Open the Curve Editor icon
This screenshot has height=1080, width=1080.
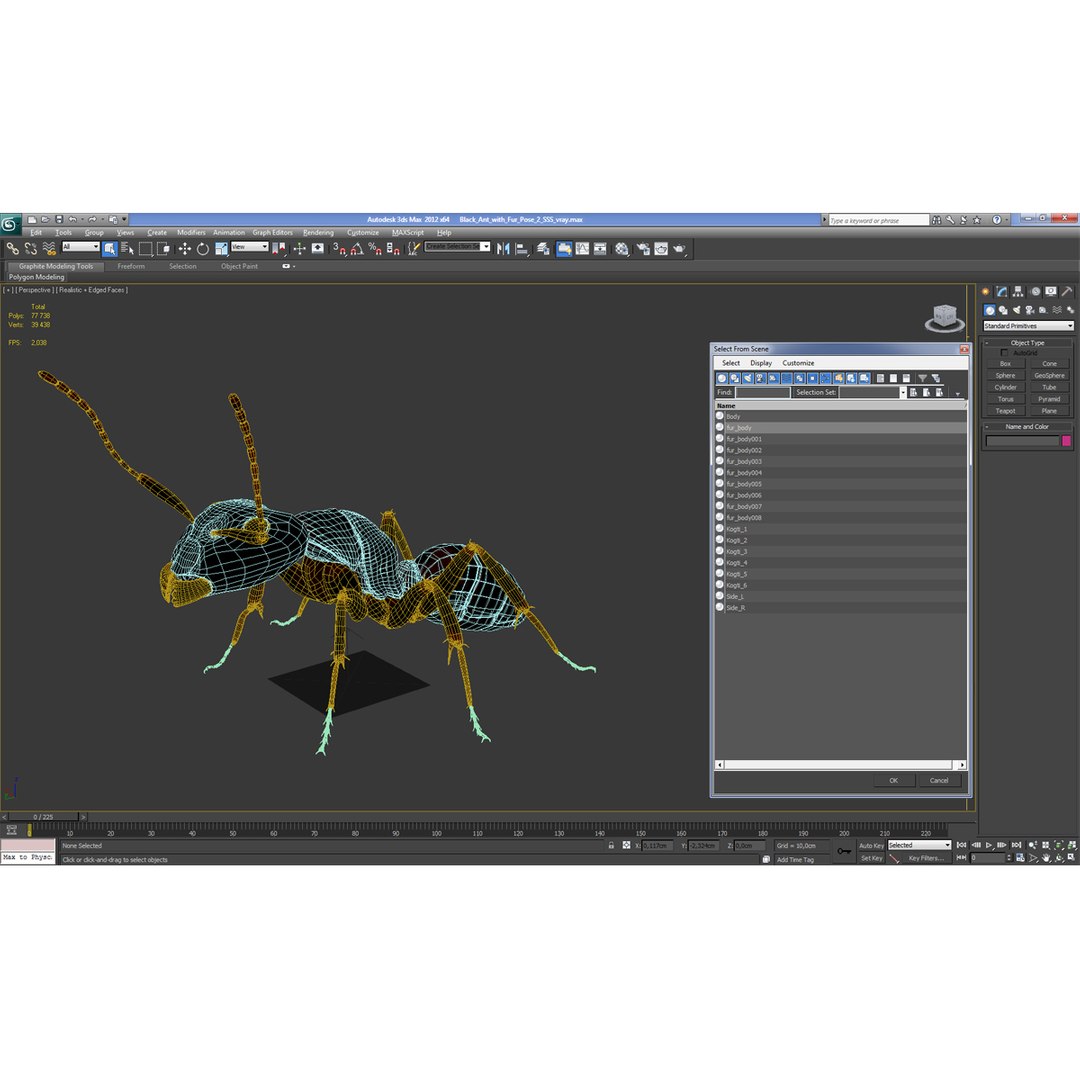(583, 249)
